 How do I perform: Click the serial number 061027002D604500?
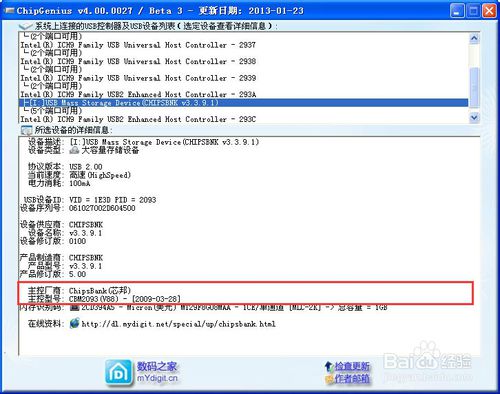[102, 208]
